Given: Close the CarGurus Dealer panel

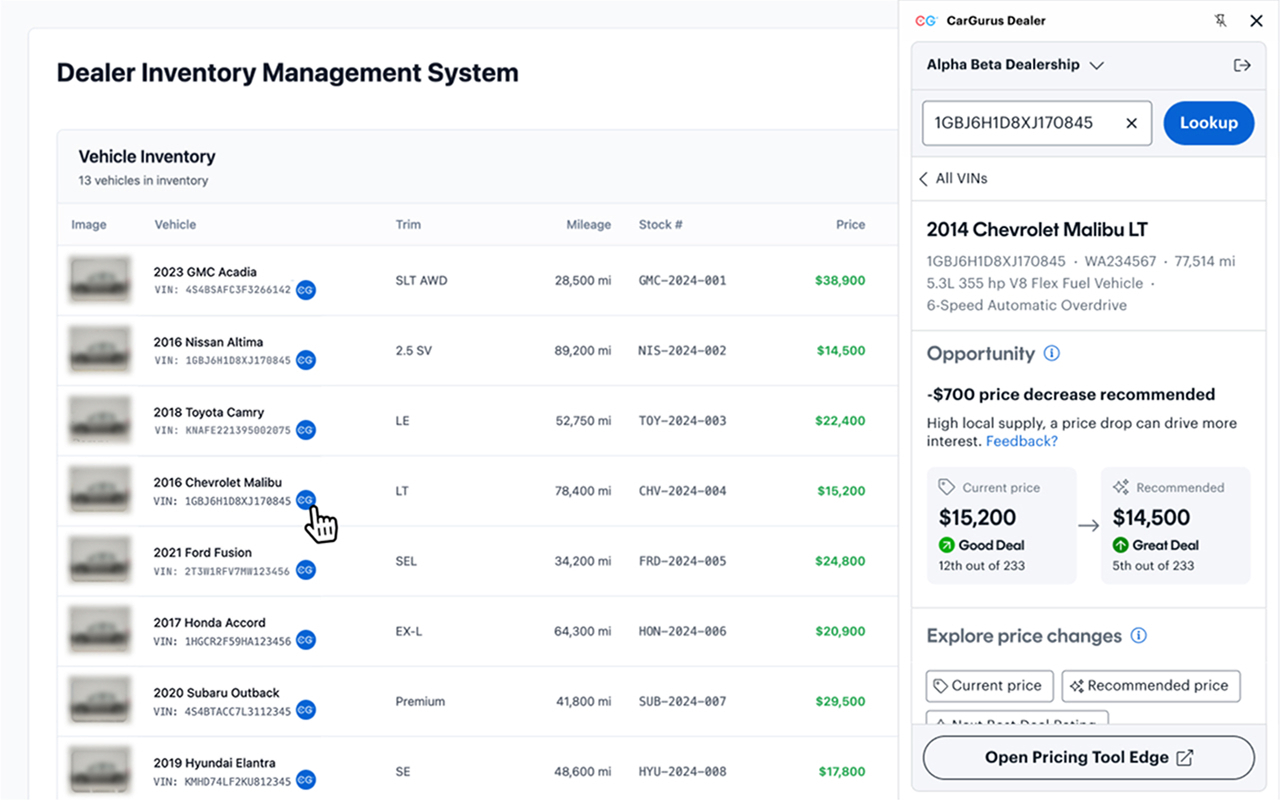Looking at the screenshot, I should coord(1257,21).
